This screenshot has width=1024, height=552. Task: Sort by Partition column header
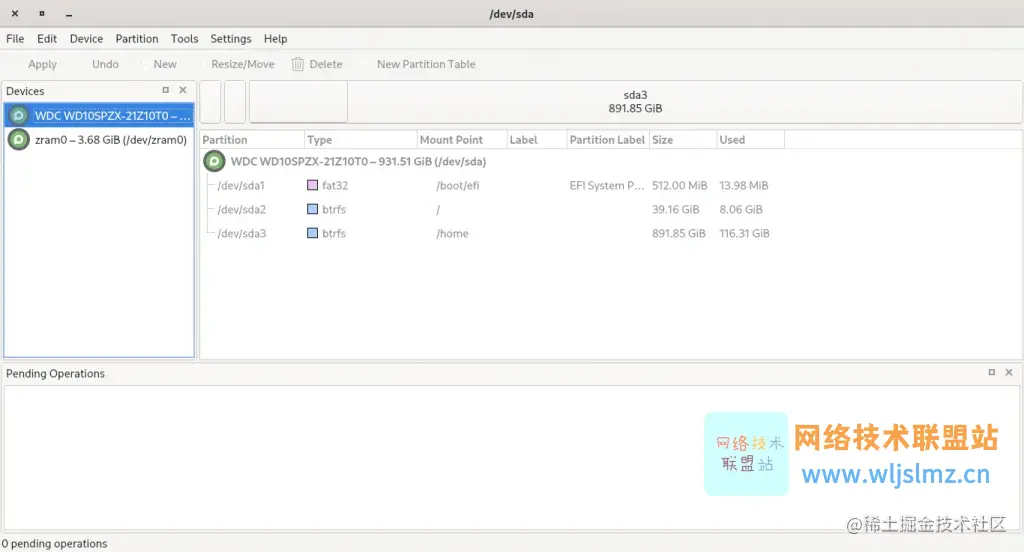(x=252, y=140)
